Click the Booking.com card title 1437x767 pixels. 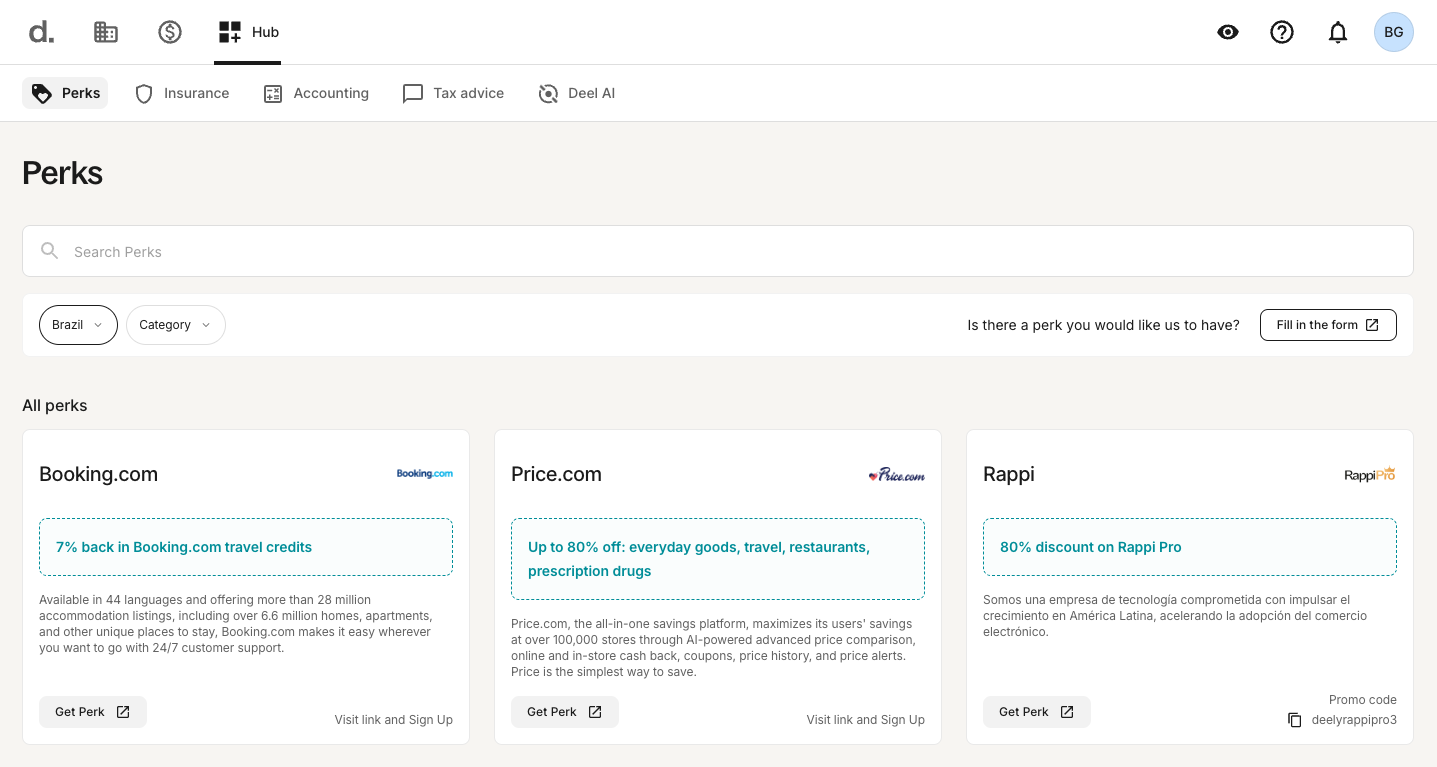[x=99, y=474]
